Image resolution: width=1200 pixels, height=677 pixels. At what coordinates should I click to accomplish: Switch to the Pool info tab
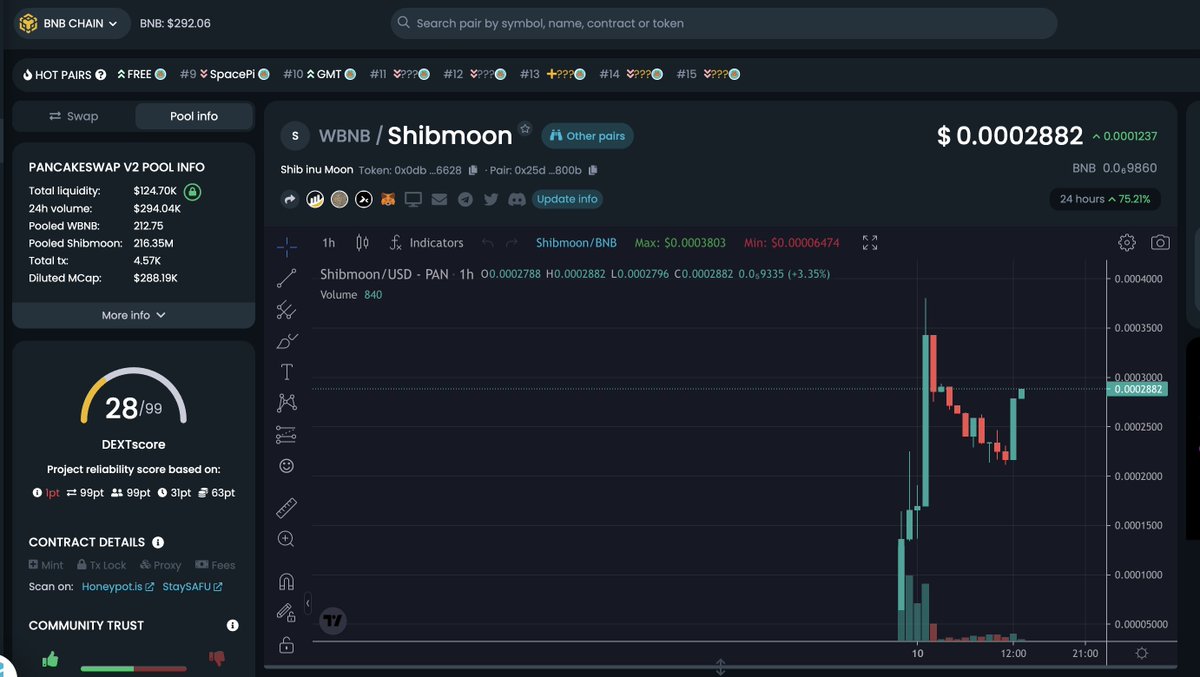click(193, 116)
